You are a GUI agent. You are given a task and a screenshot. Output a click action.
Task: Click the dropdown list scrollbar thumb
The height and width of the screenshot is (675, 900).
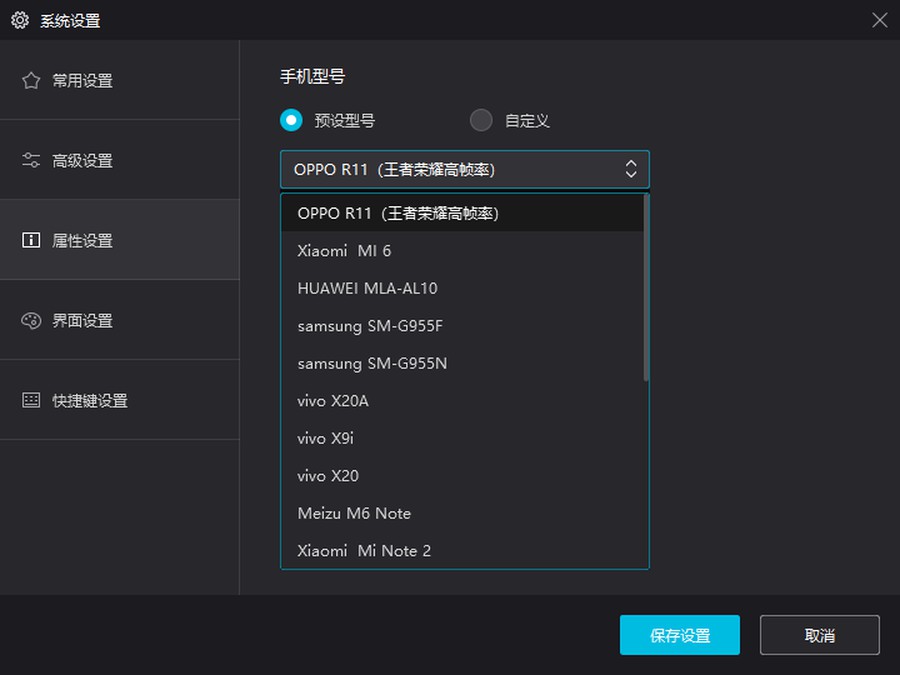[x=646, y=288]
